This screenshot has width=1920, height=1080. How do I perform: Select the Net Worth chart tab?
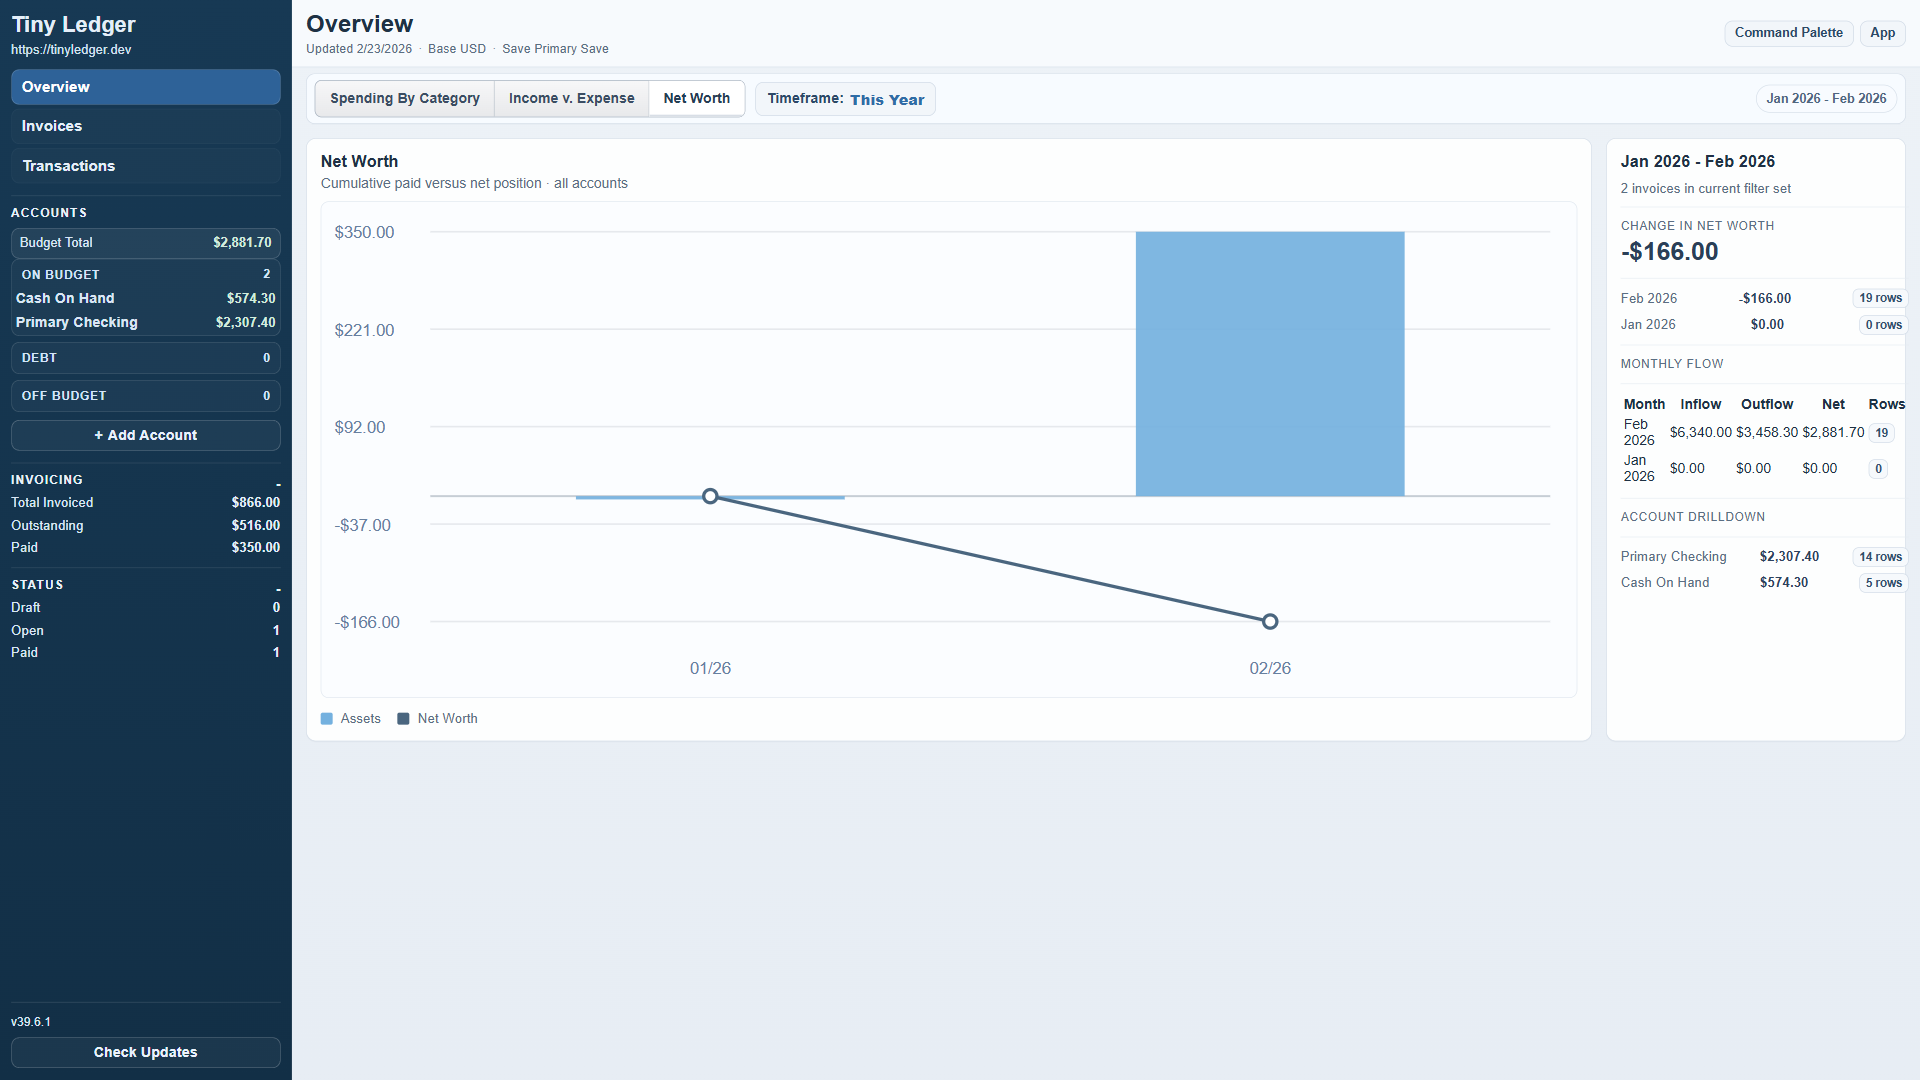[x=696, y=98]
